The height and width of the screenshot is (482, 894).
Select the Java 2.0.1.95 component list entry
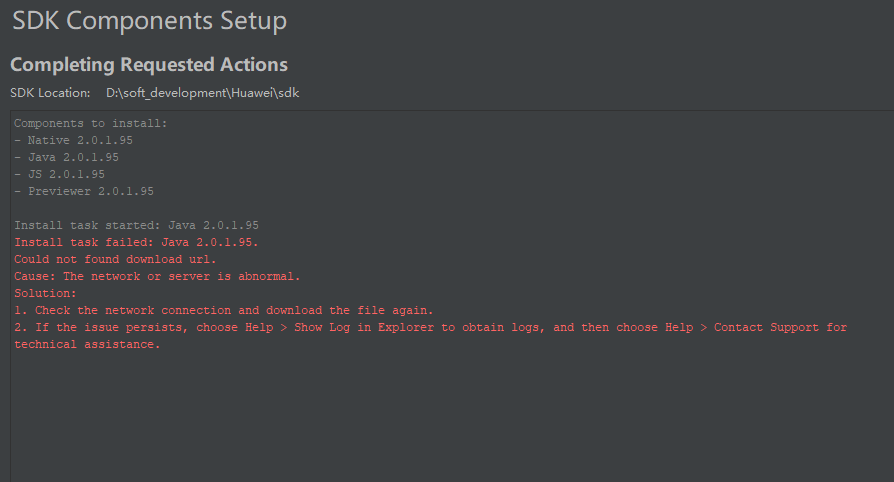pyautogui.click(x=66, y=157)
